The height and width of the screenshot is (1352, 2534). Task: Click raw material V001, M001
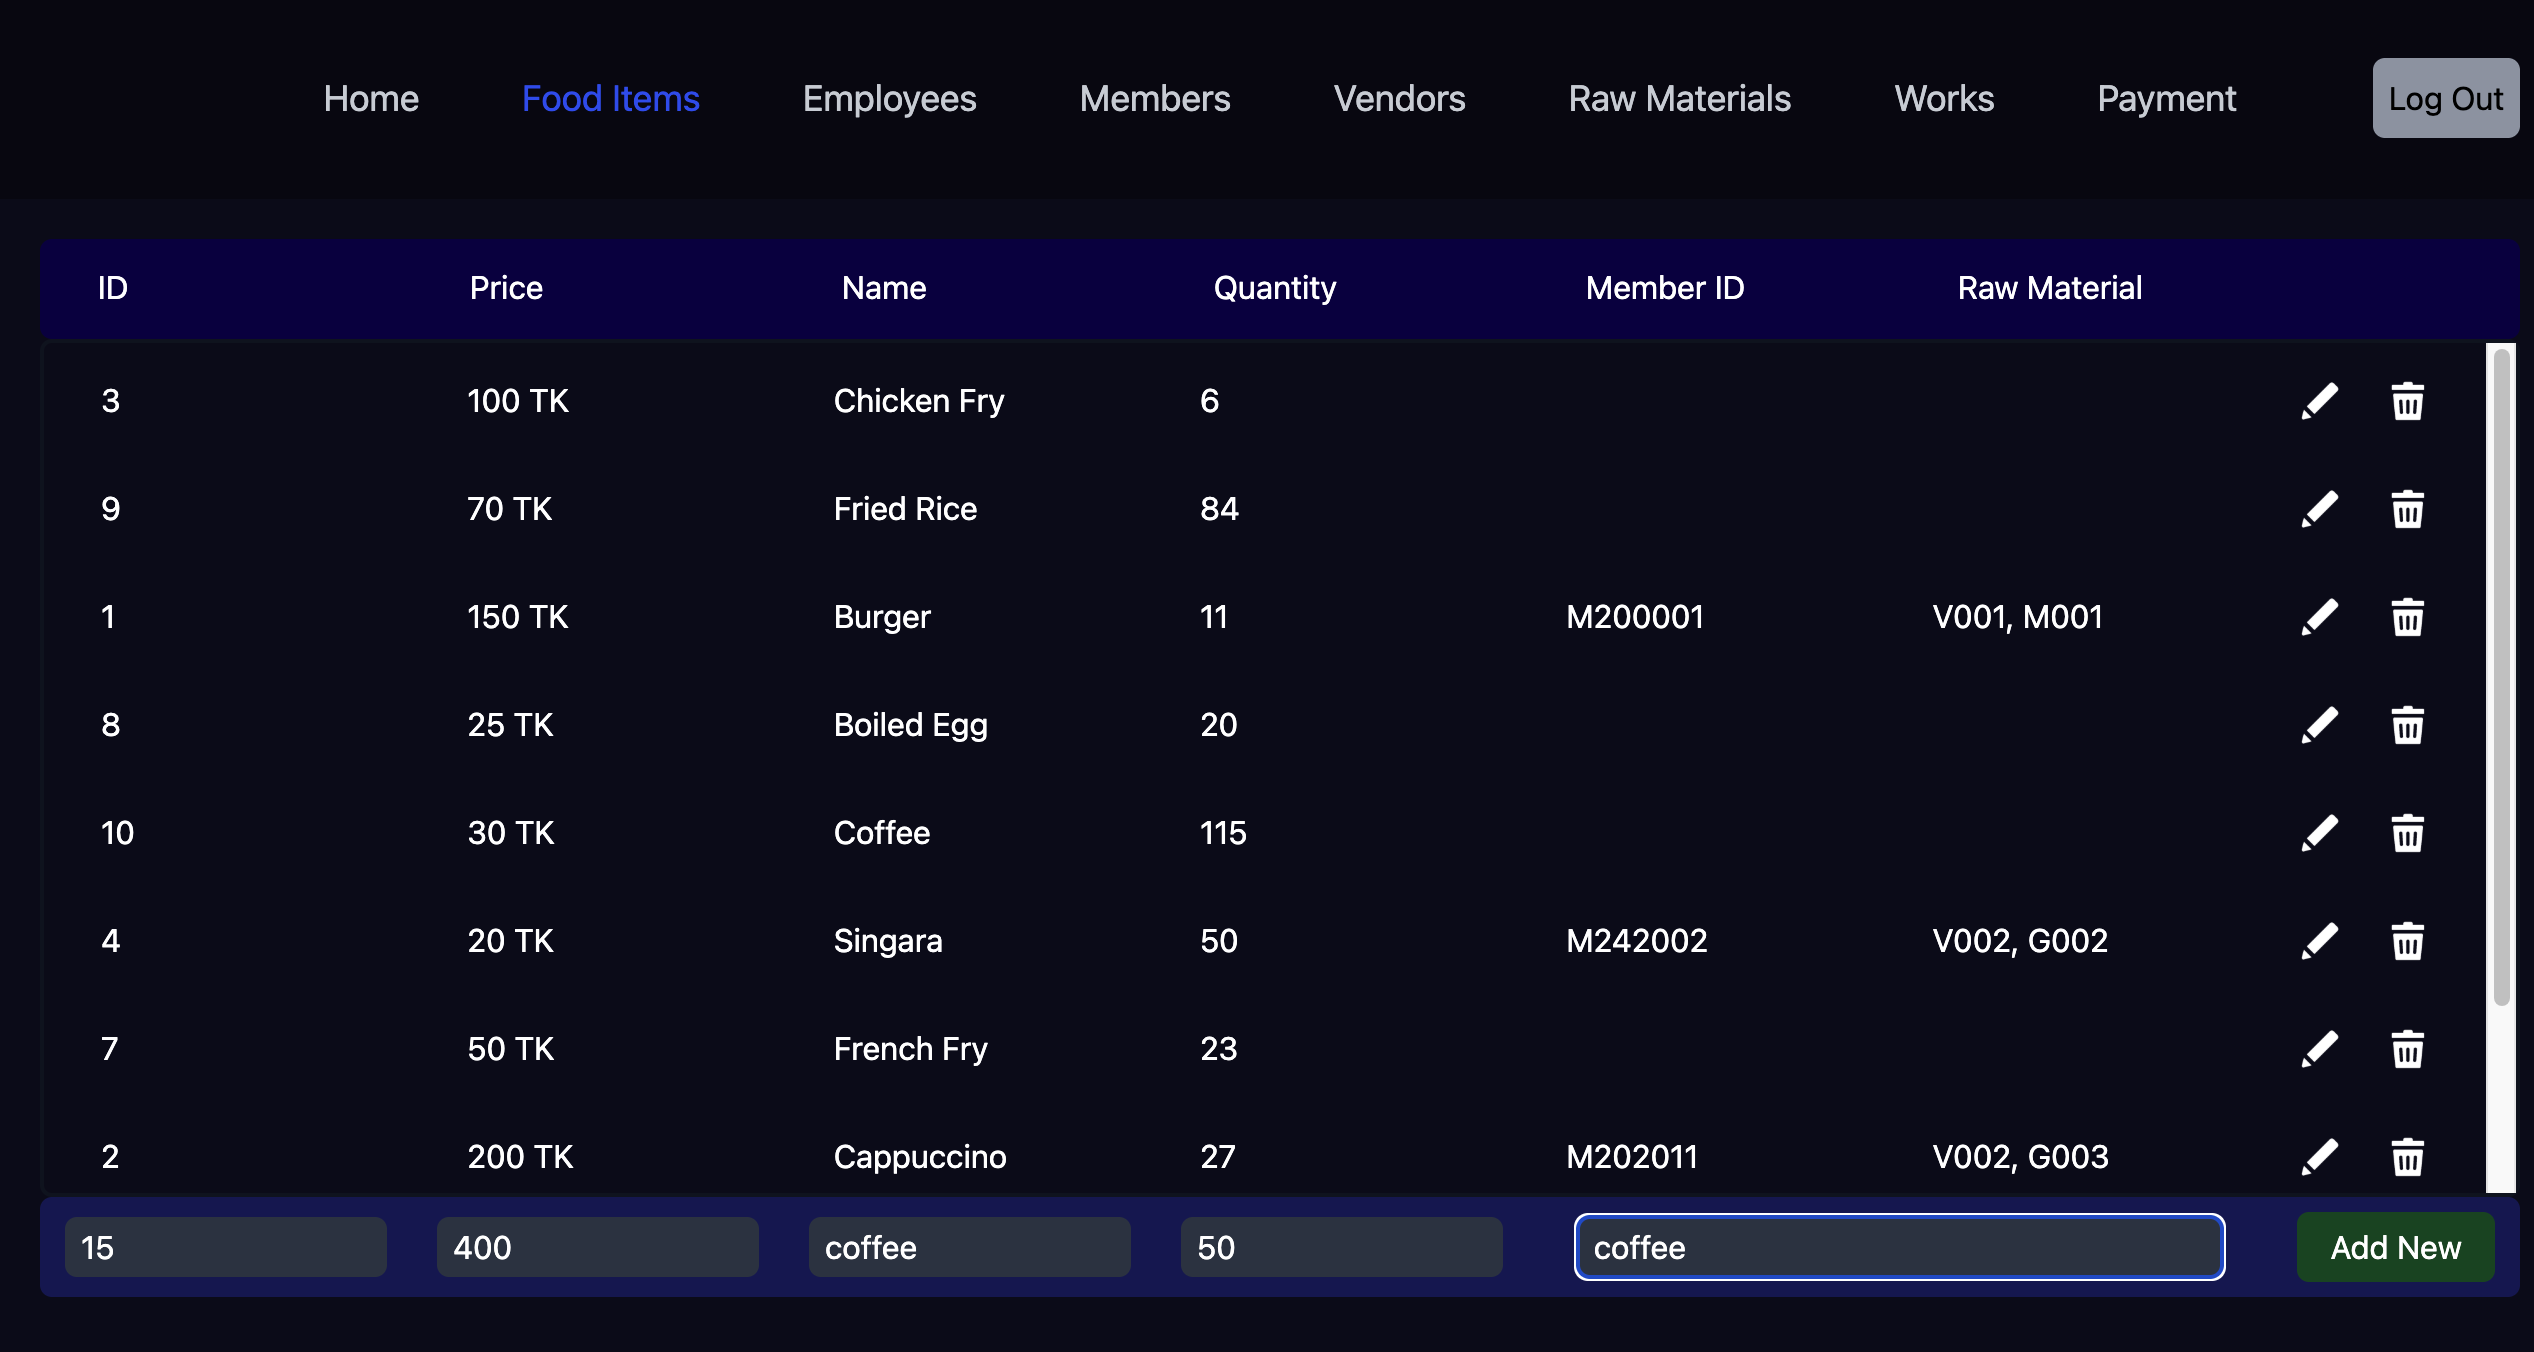coord(2017,617)
